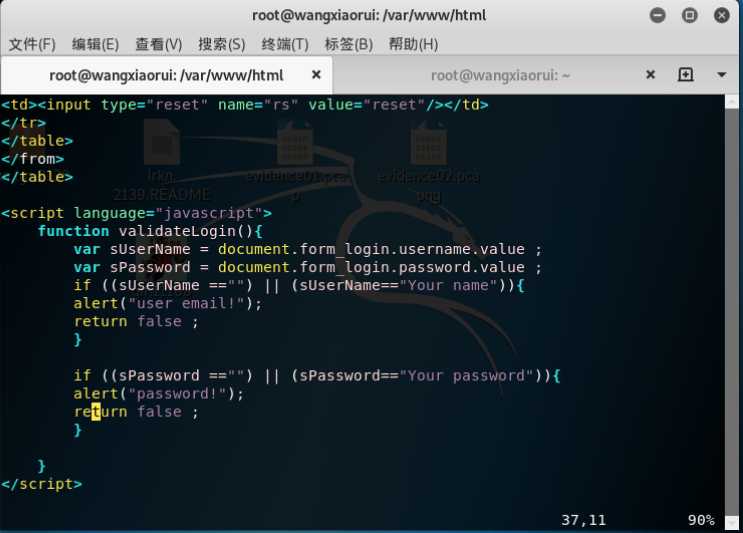Click the 'var sPassword' line
The height and width of the screenshot is (533, 743).
(308, 267)
